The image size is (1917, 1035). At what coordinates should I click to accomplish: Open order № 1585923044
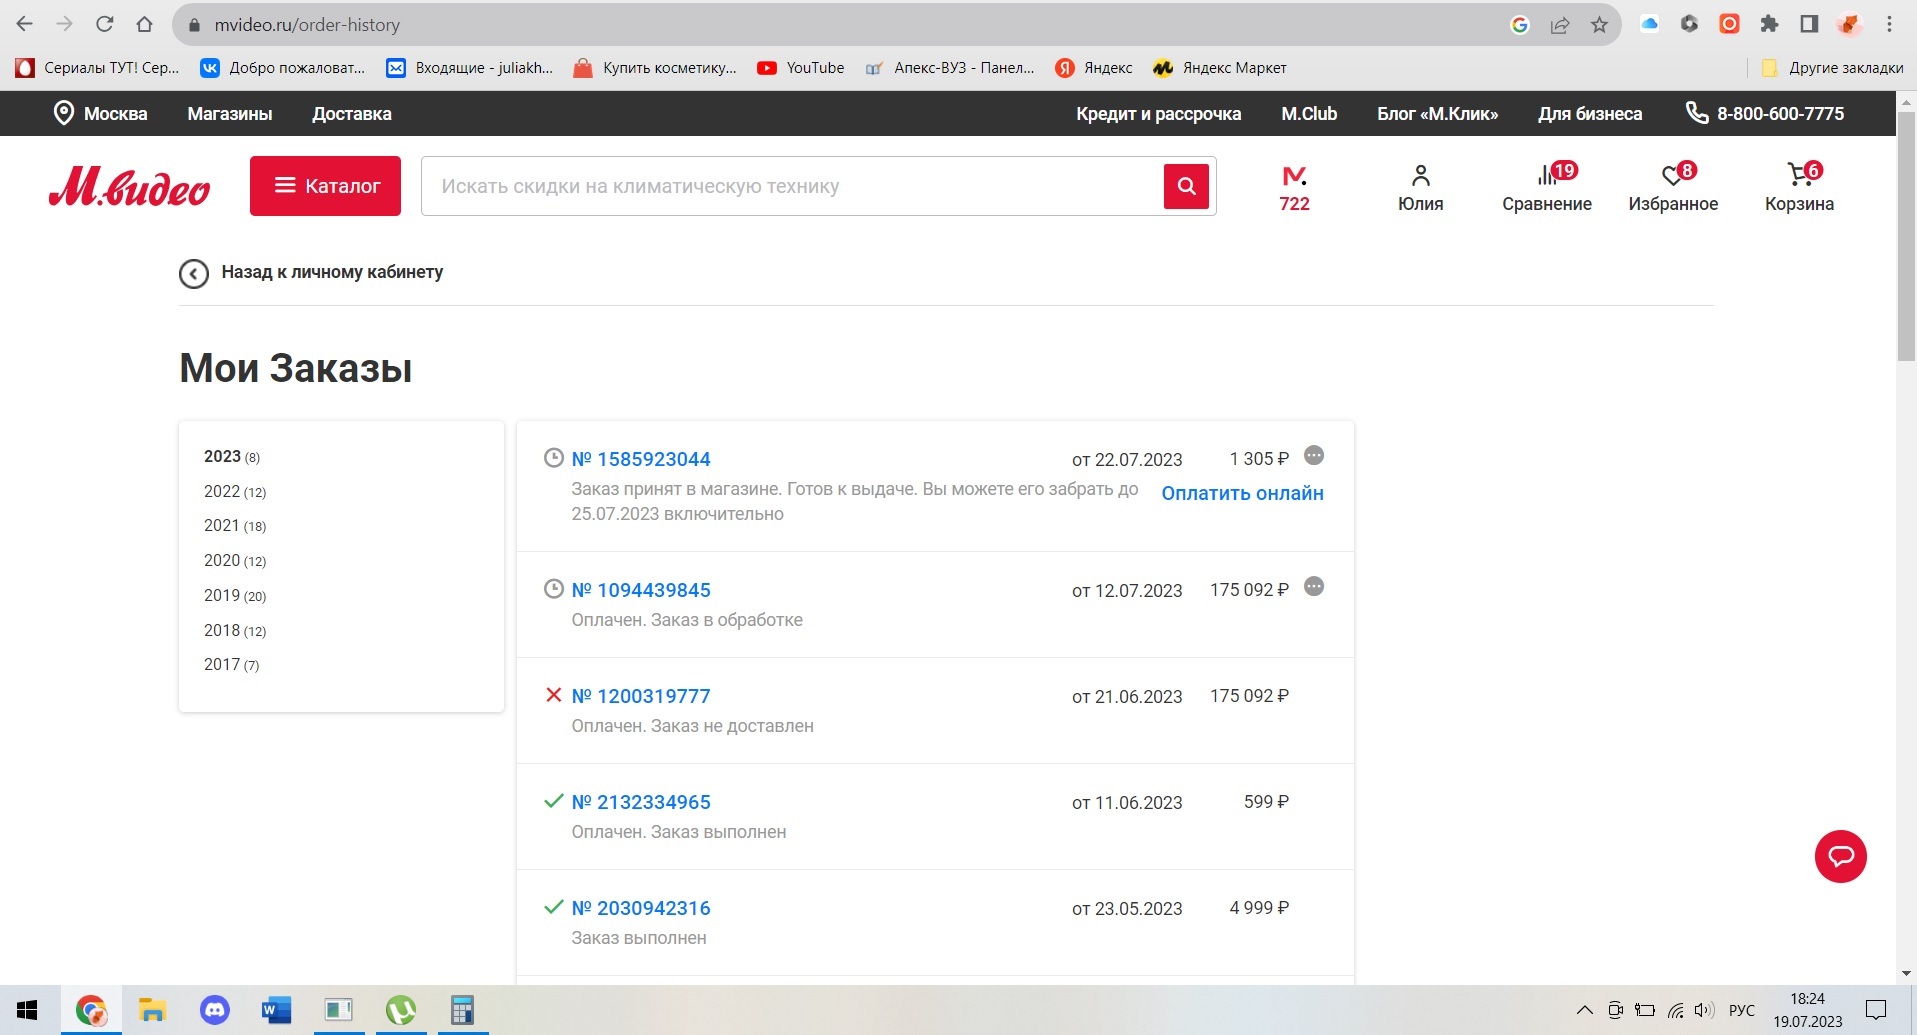pyautogui.click(x=641, y=459)
